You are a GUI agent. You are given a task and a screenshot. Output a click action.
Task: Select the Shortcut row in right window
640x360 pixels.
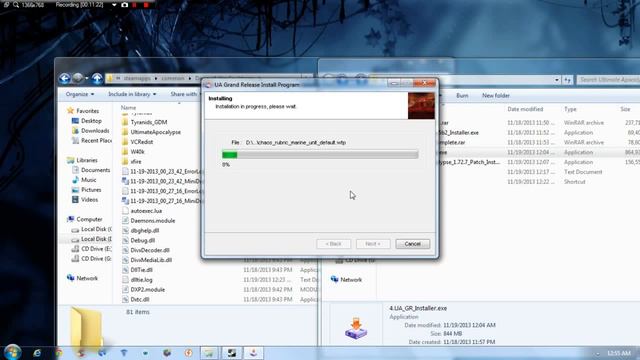pos(539,182)
